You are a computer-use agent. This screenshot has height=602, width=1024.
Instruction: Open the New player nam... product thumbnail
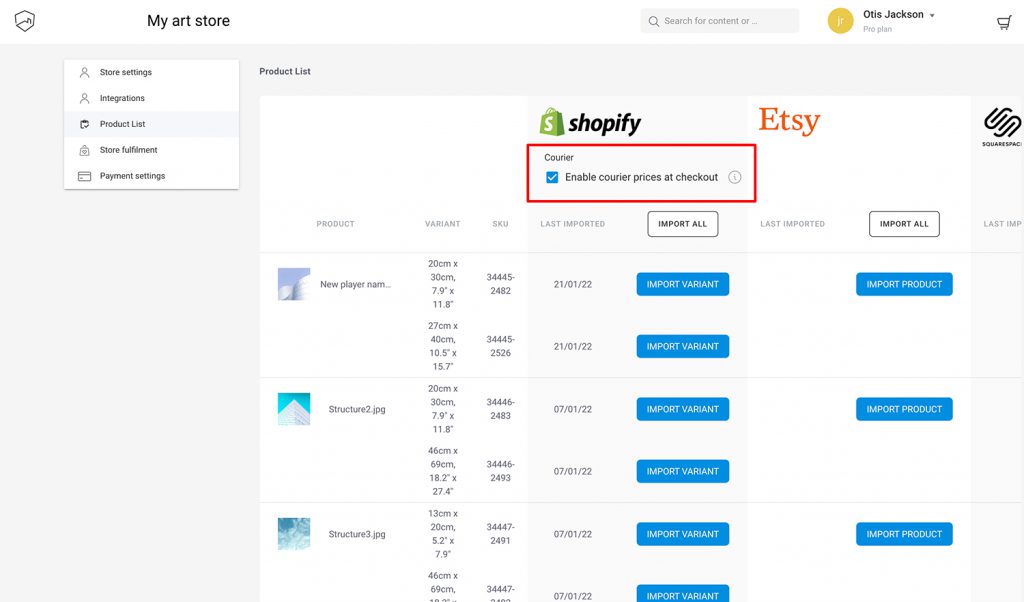(x=294, y=284)
